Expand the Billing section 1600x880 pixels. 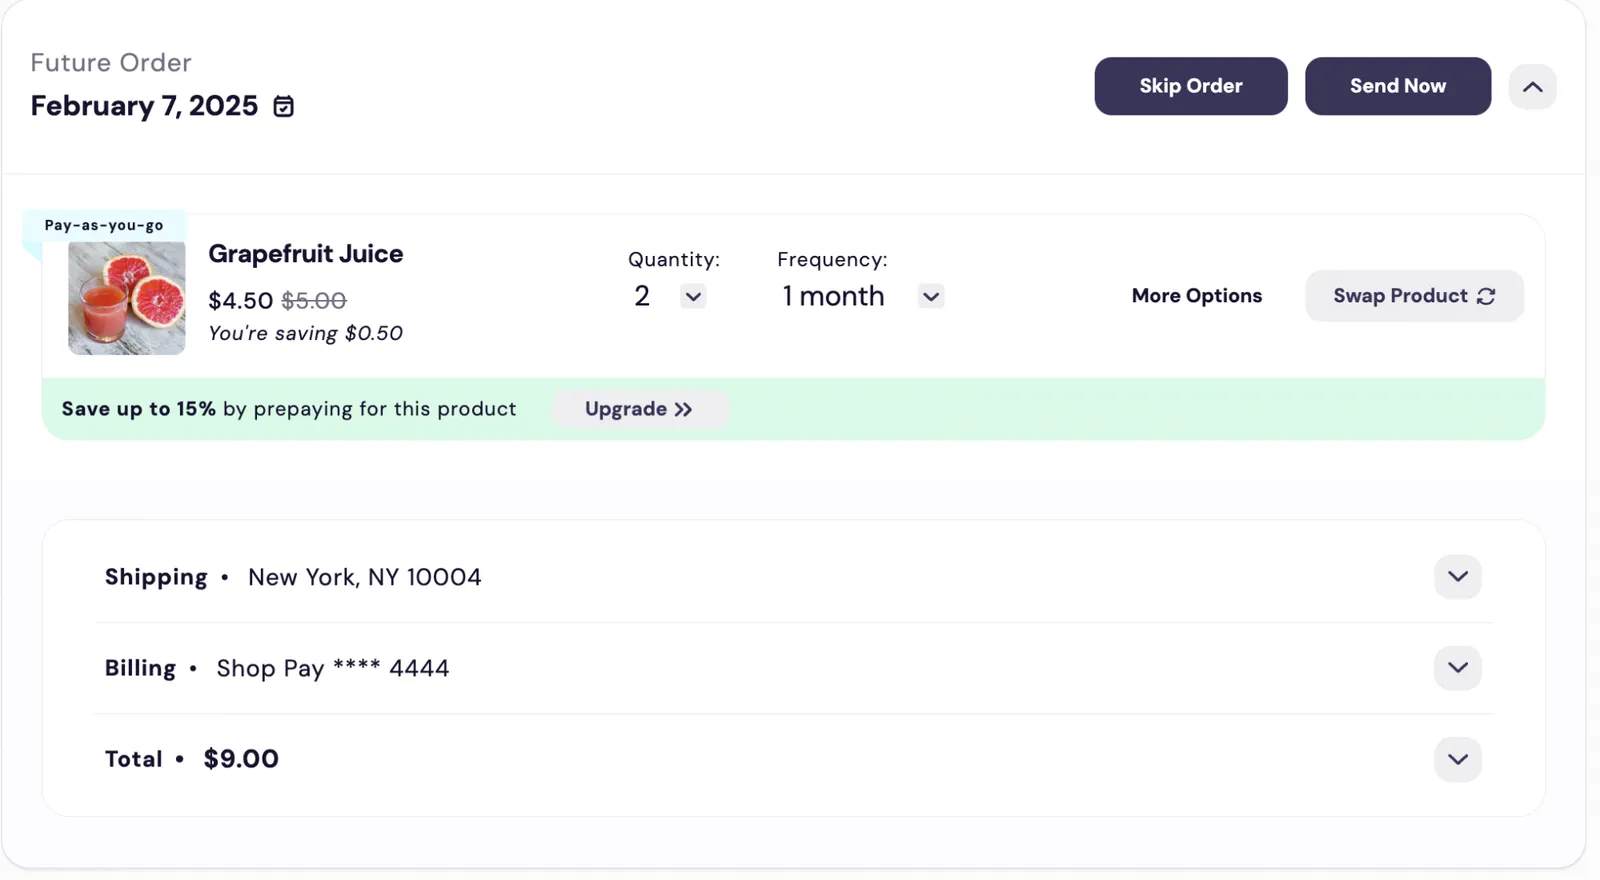coord(1458,668)
